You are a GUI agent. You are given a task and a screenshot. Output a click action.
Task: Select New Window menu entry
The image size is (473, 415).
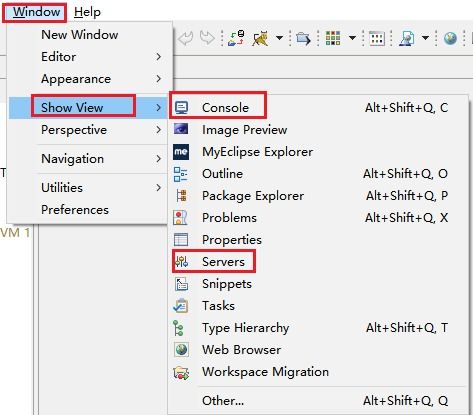tap(80, 35)
